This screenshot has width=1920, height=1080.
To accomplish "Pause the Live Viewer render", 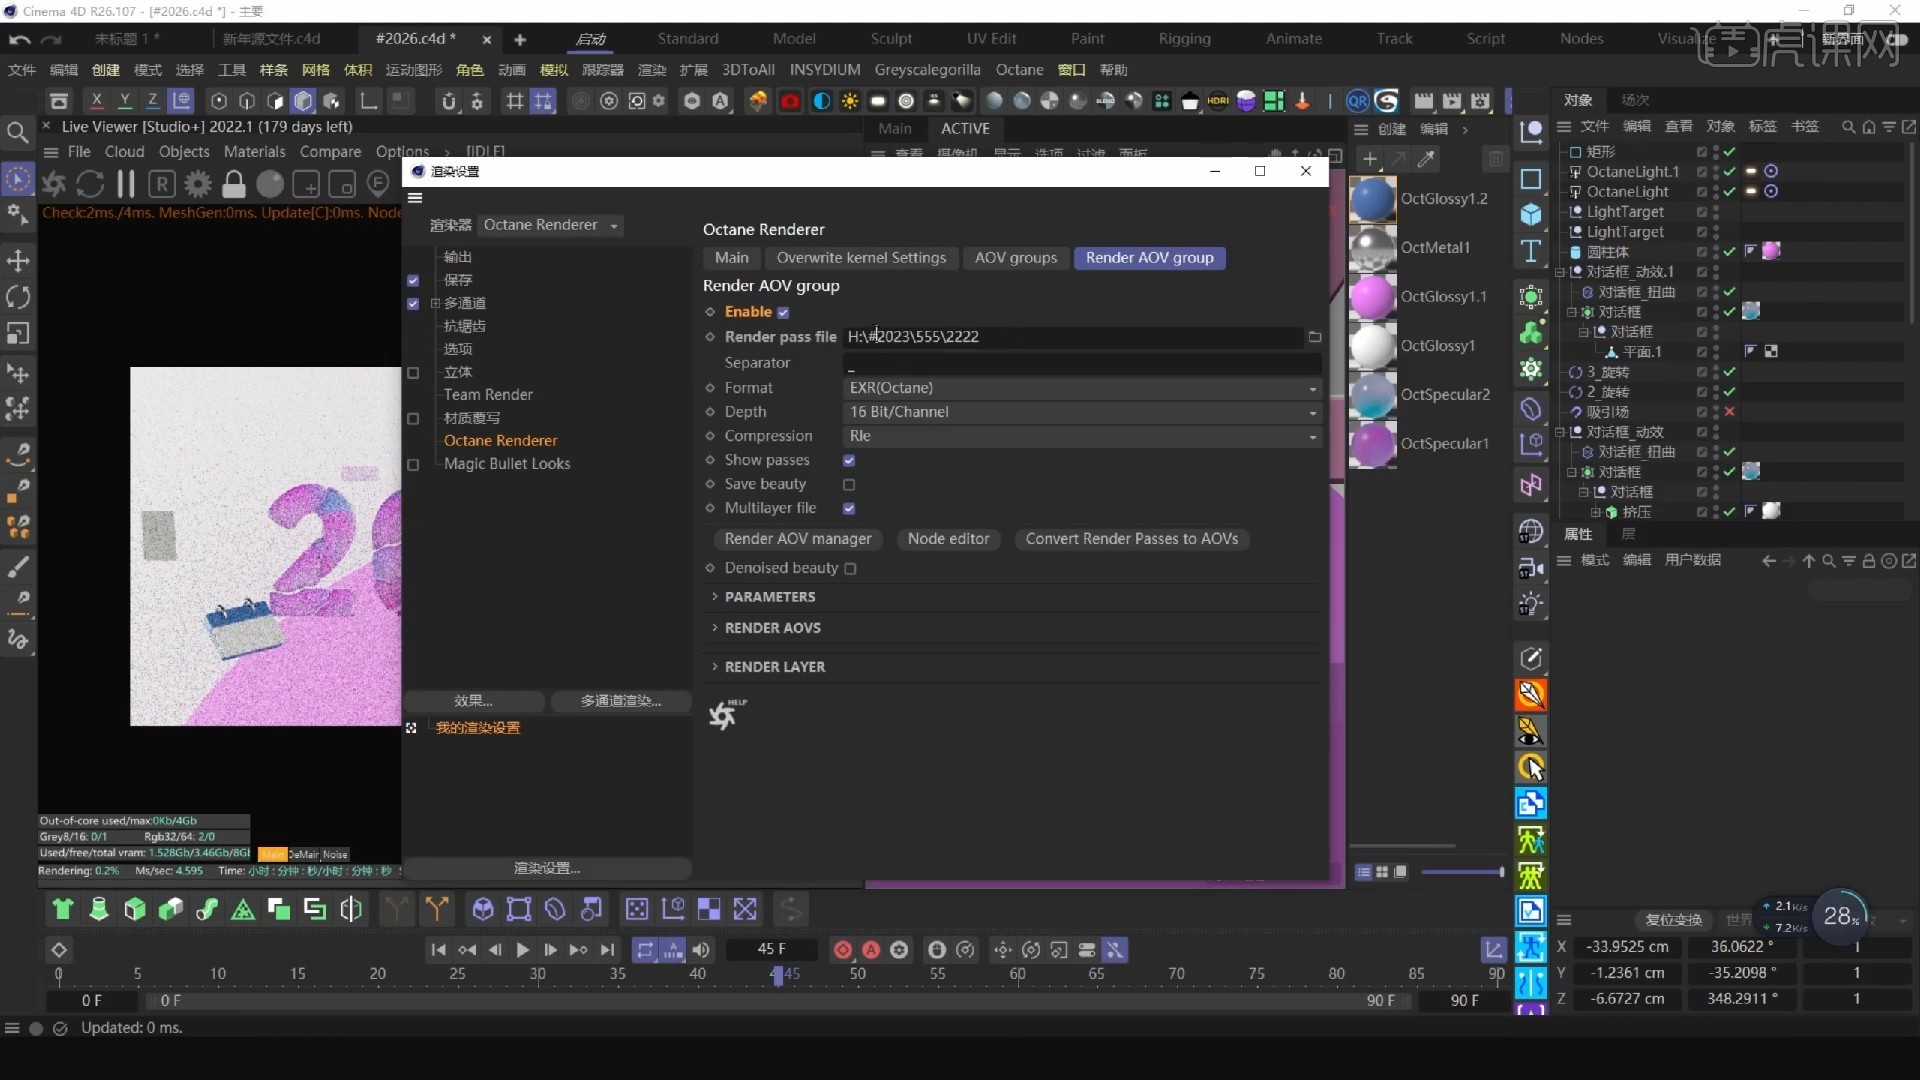I will (x=126, y=184).
